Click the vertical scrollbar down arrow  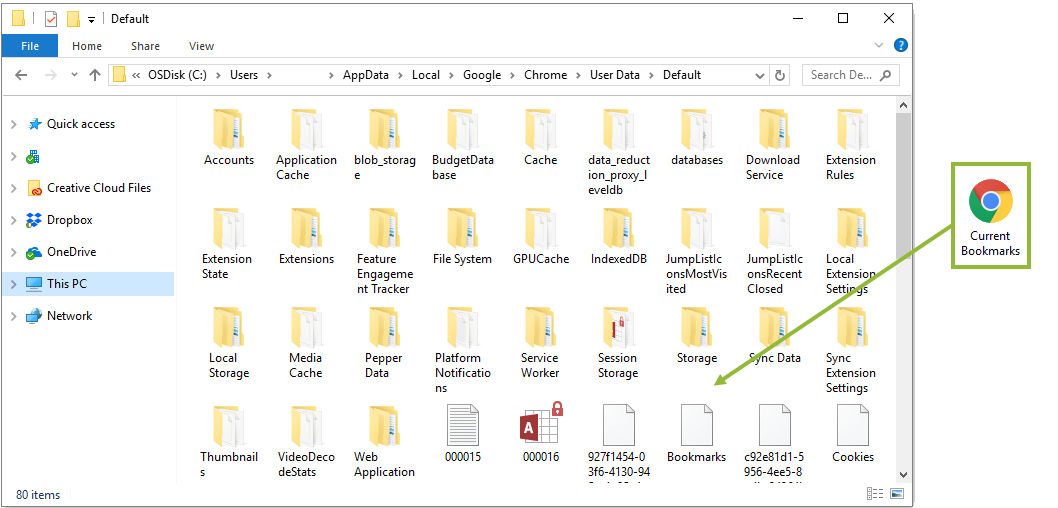pyautogui.click(x=904, y=474)
